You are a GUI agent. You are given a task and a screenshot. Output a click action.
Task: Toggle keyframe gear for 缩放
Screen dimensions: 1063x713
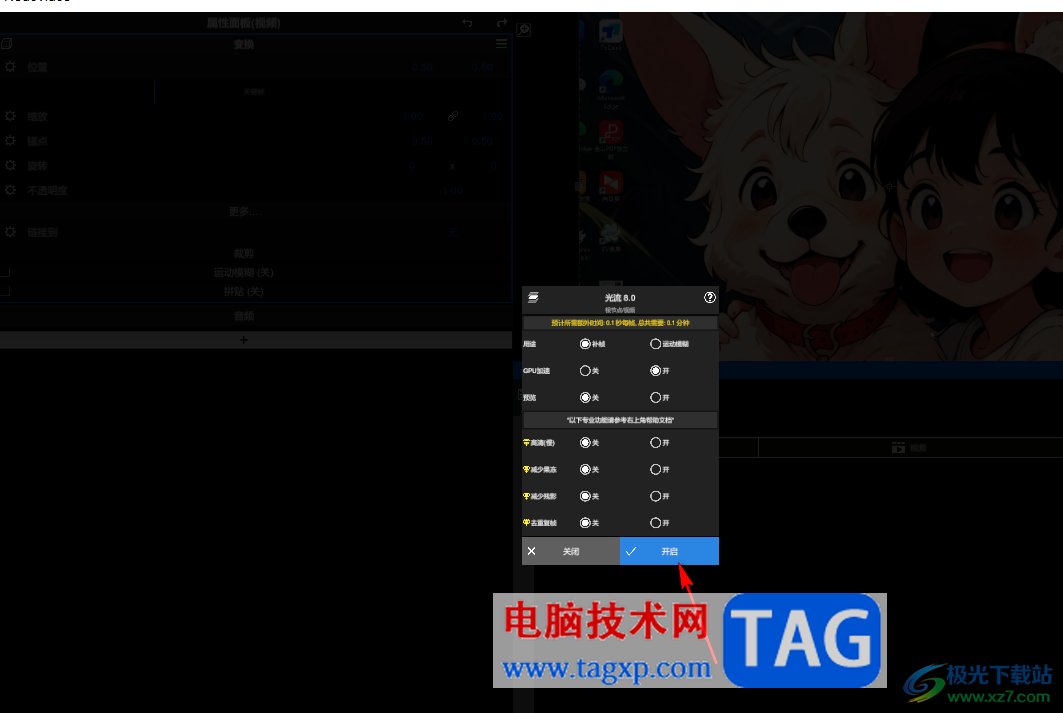point(10,116)
